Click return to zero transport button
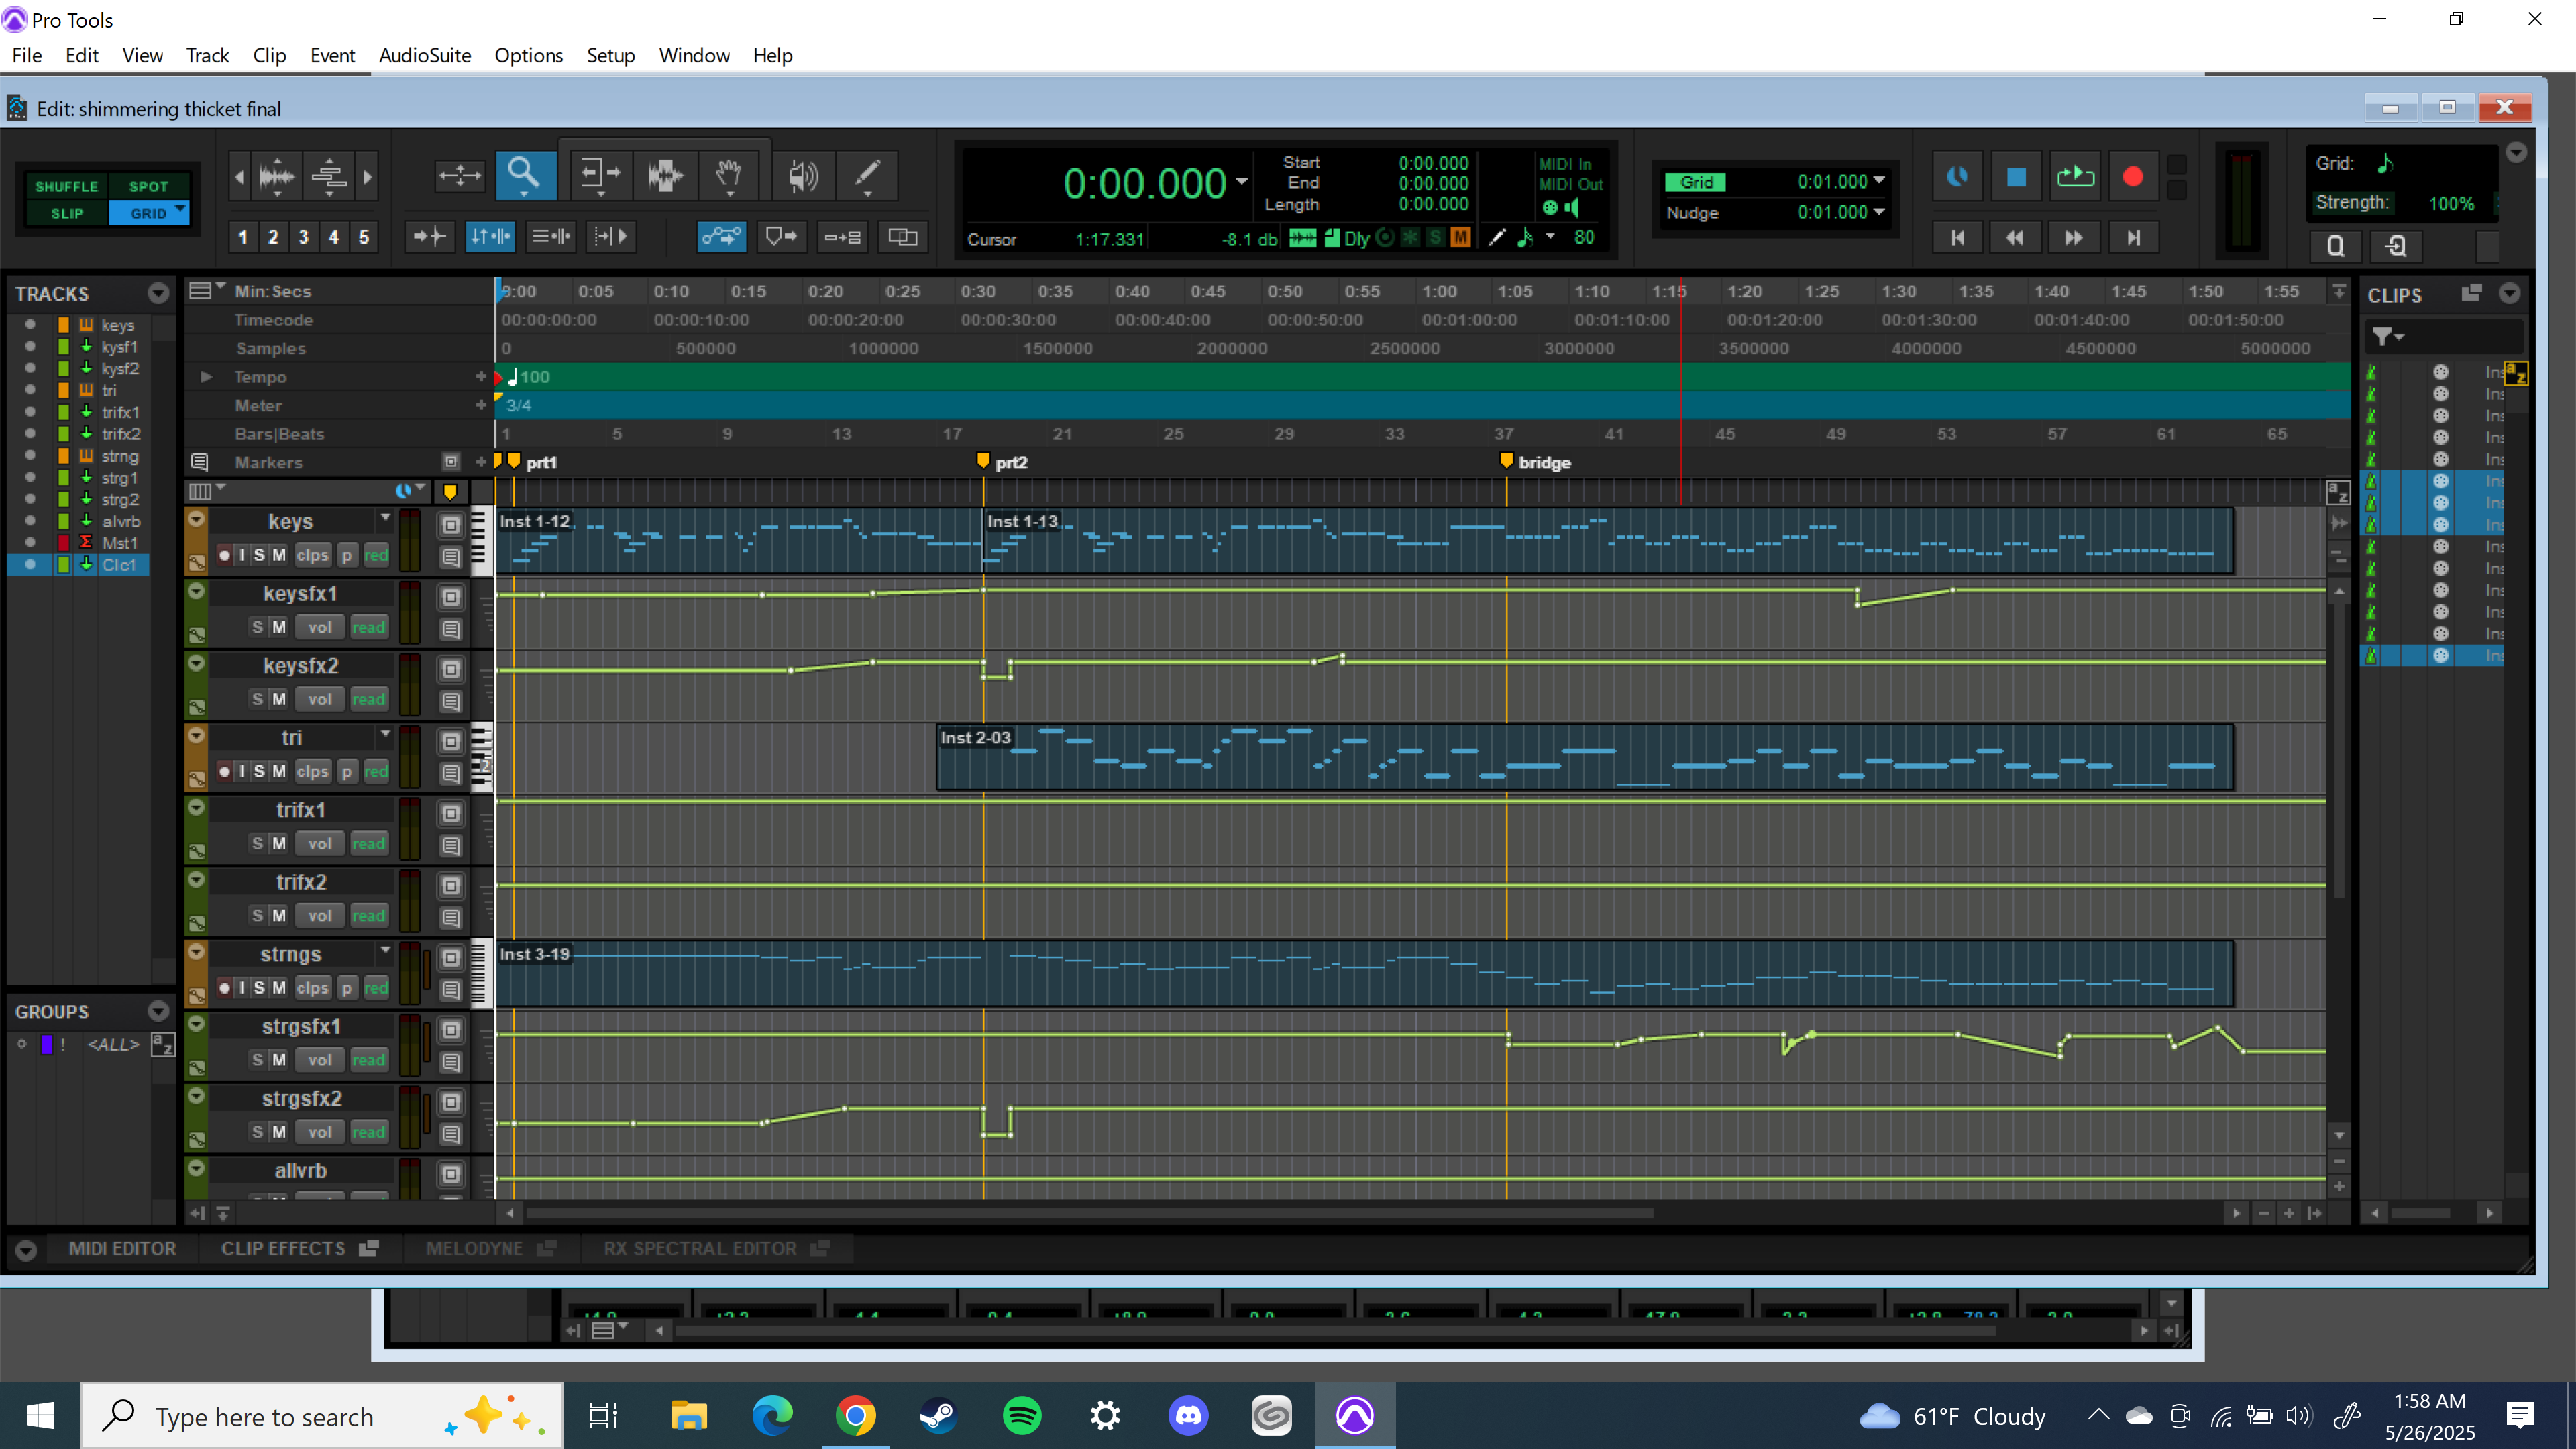This screenshot has height=1449, width=2576. coord(1957,237)
